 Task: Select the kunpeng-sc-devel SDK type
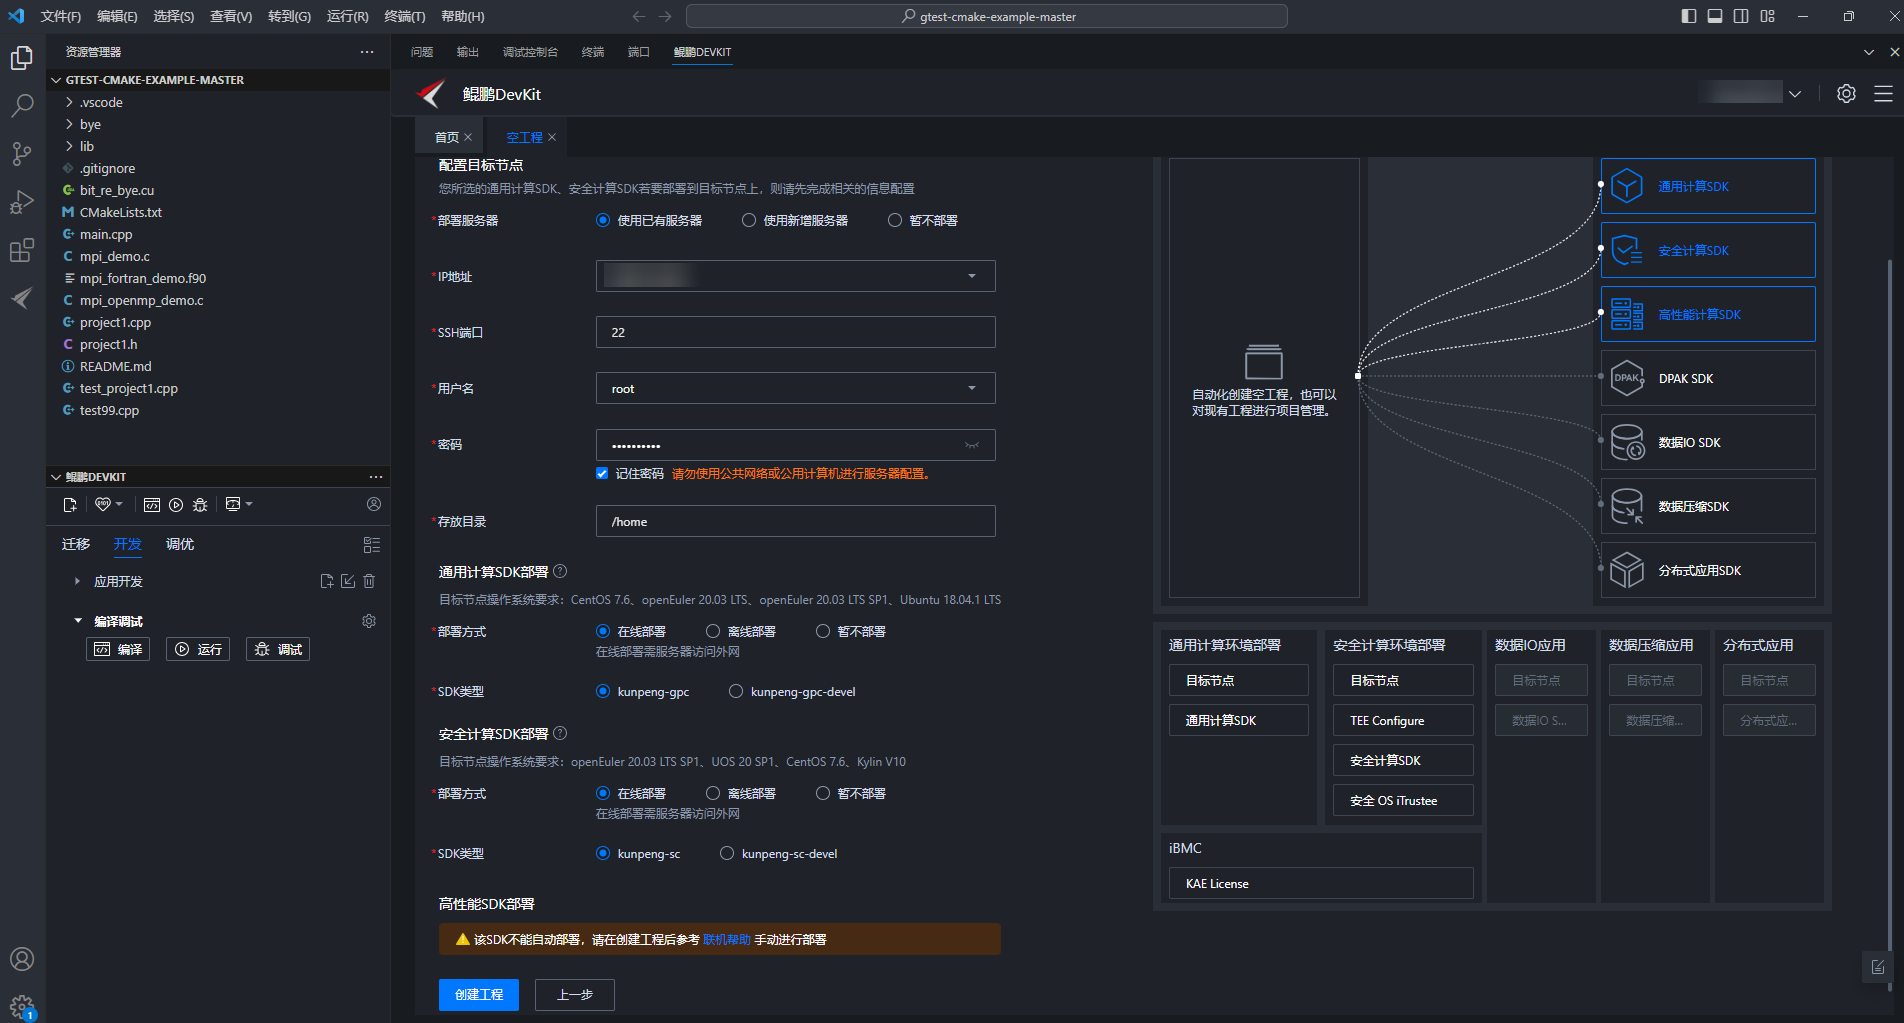pyautogui.click(x=727, y=853)
